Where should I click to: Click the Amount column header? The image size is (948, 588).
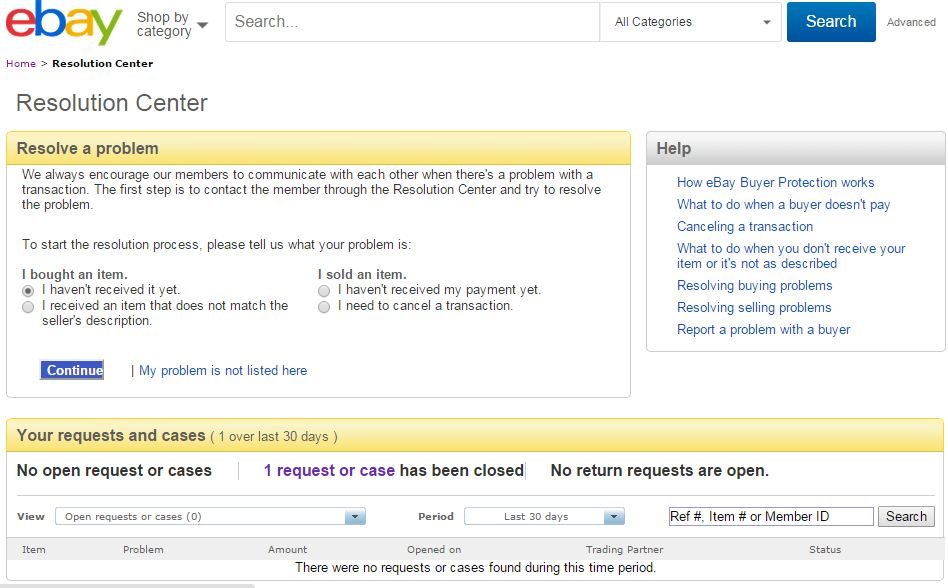click(288, 549)
